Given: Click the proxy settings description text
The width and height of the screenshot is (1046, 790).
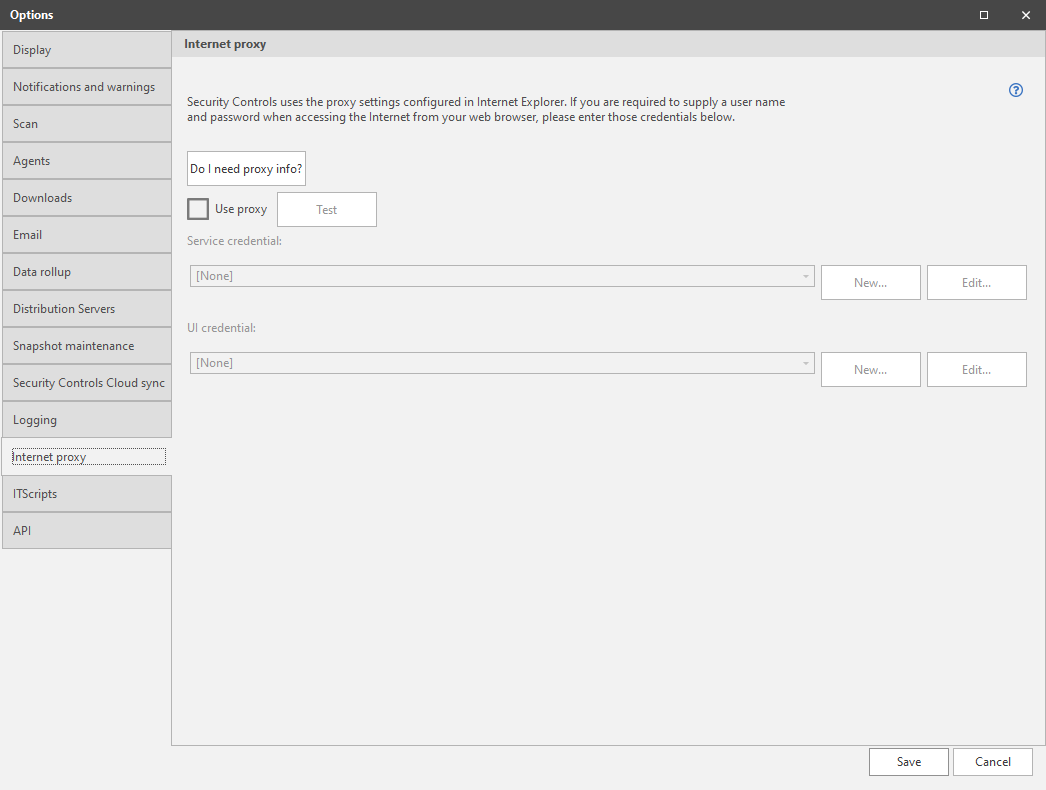Looking at the screenshot, I should (x=486, y=109).
